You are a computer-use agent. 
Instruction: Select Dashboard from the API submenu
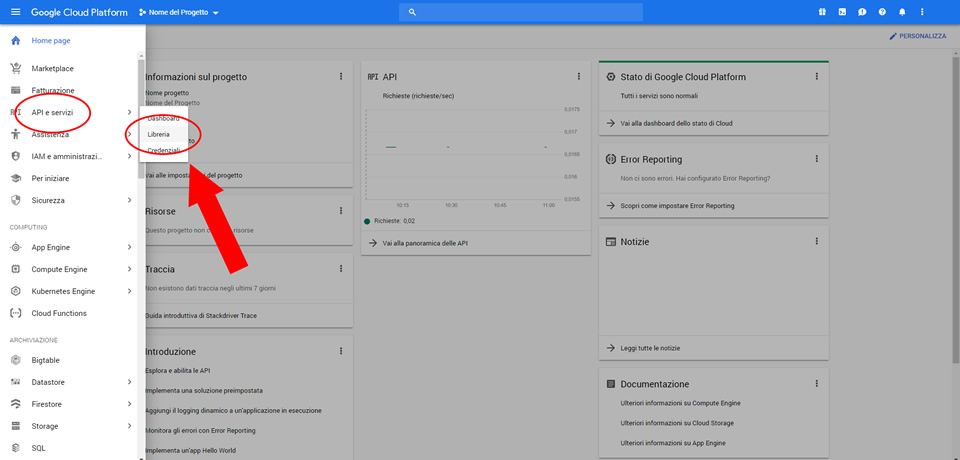coord(164,118)
